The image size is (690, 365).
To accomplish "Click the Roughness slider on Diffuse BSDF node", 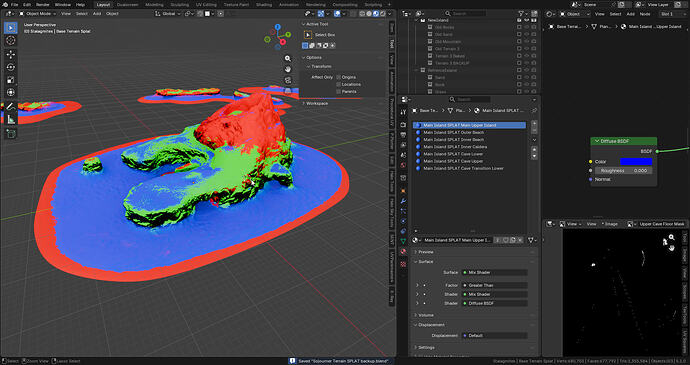I will click(x=624, y=170).
